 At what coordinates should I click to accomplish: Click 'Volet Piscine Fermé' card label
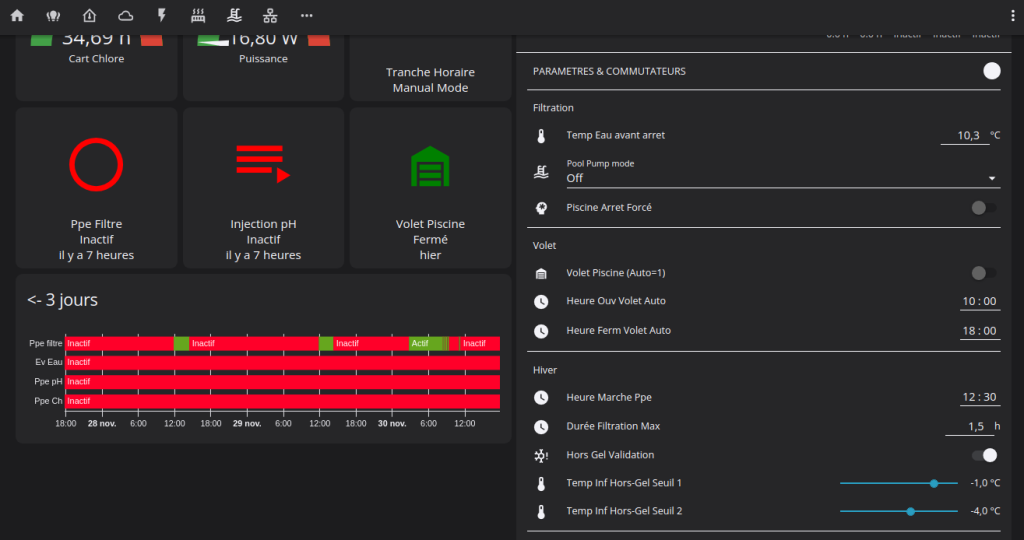point(430,232)
